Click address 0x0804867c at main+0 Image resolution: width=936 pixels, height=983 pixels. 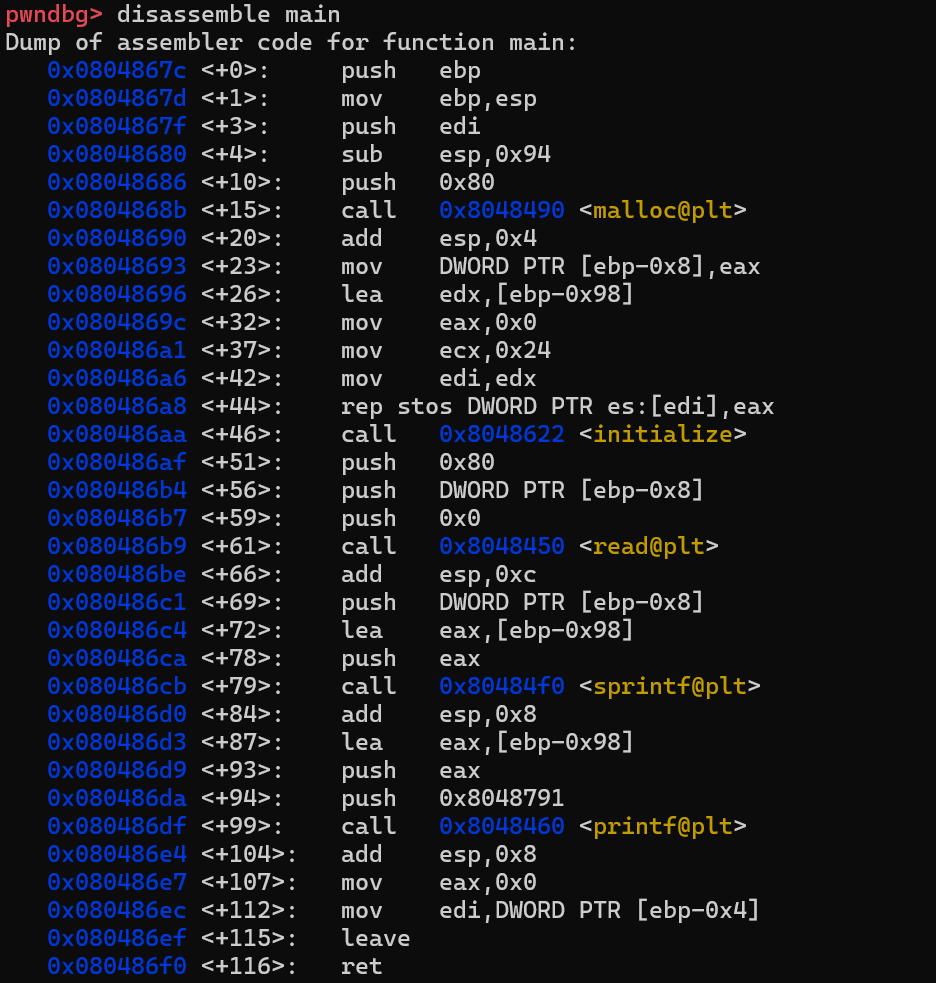(116, 70)
